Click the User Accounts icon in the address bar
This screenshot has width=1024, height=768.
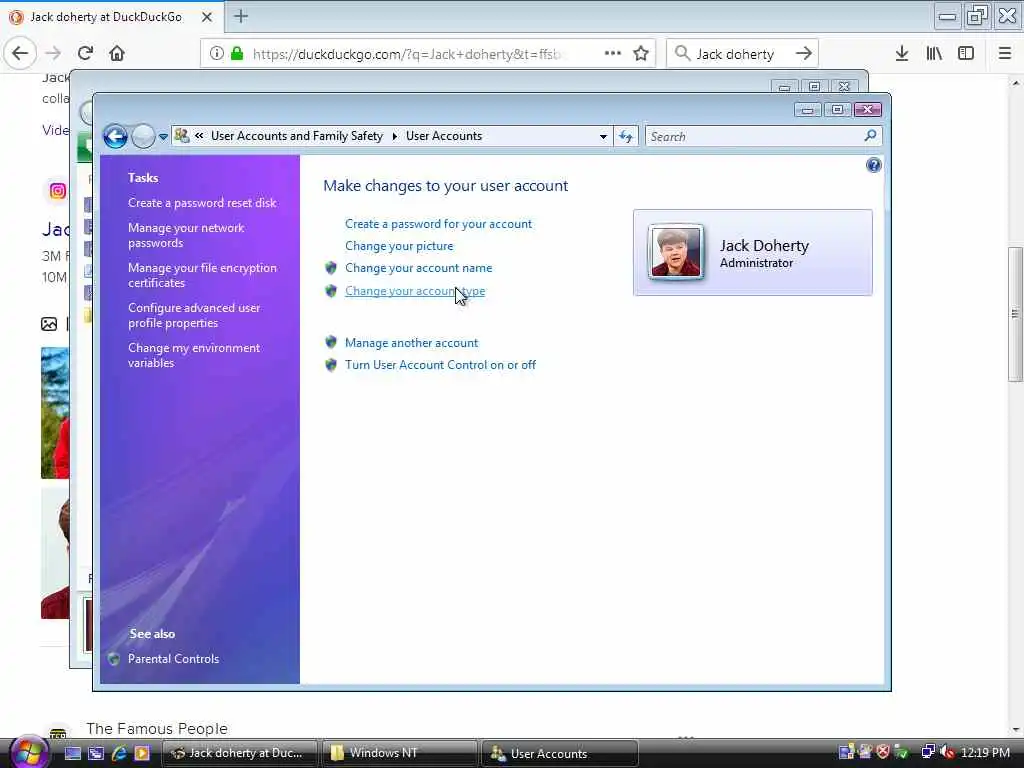[x=182, y=136]
